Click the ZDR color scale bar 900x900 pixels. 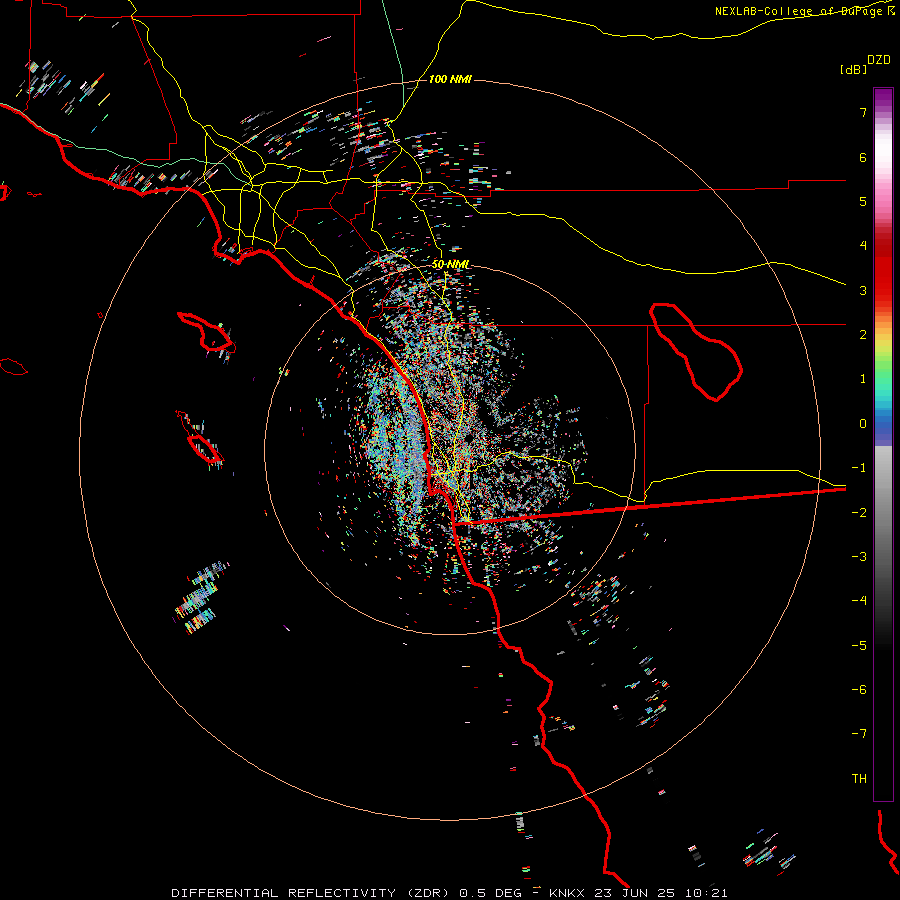click(x=883, y=444)
